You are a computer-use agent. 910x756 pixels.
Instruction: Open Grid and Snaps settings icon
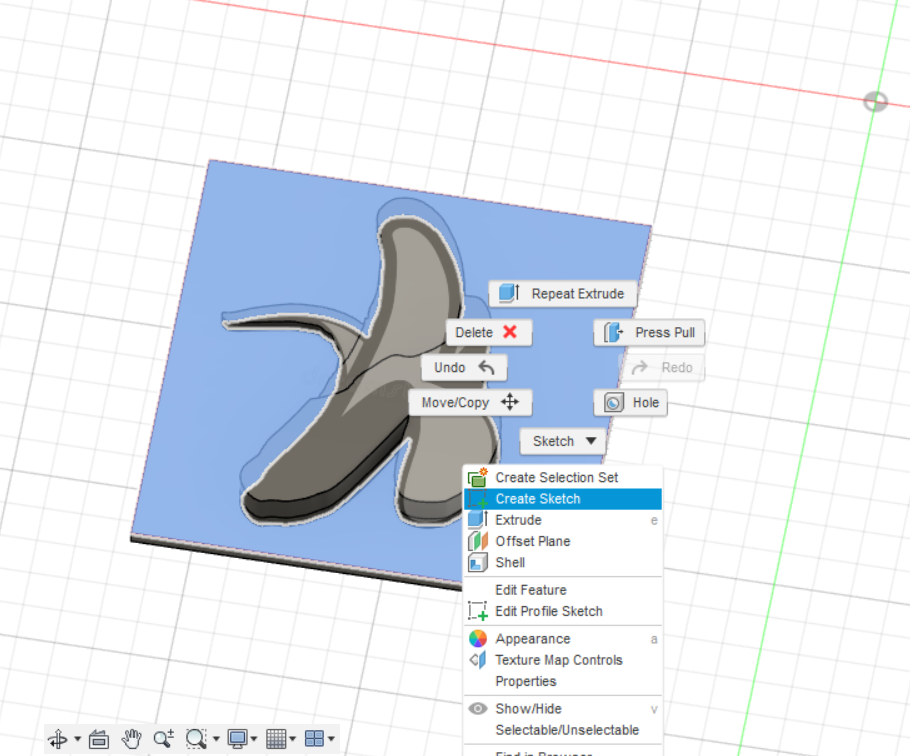pos(276,739)
